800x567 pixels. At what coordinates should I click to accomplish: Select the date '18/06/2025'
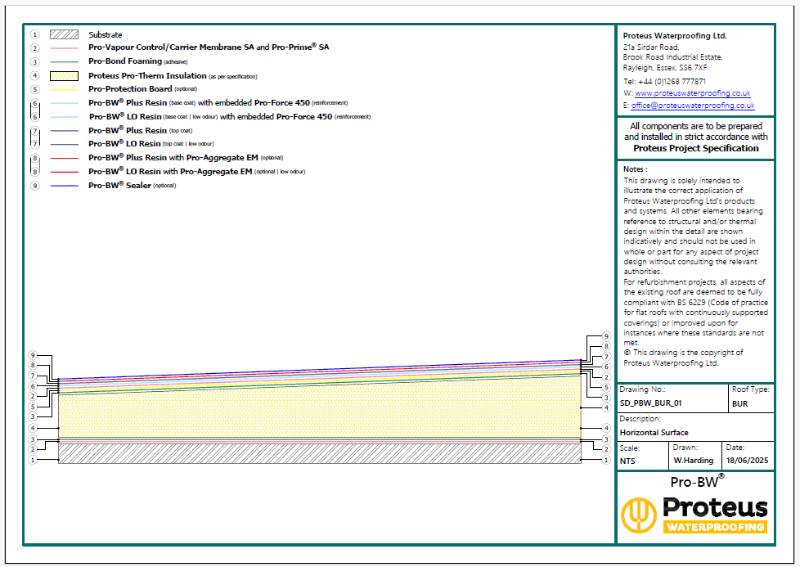tap(747, 460)
